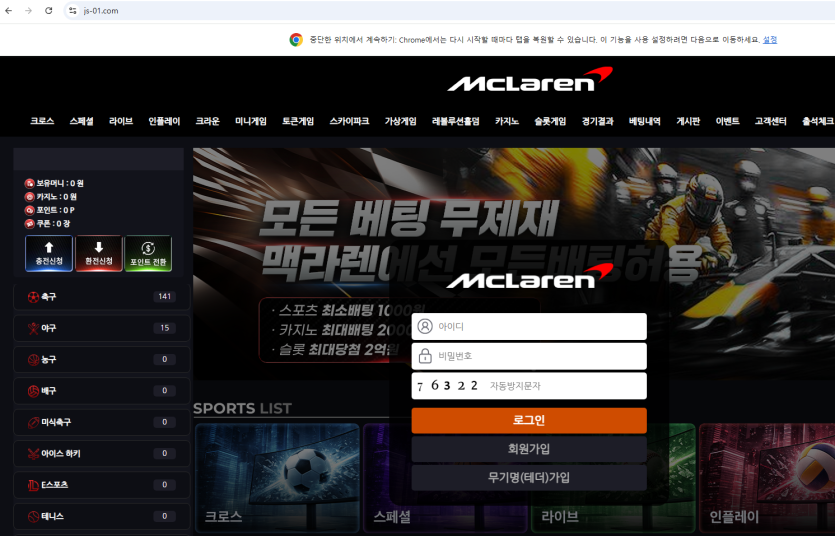Image resolution: width=835 pixels, height=536 pixels.
Task: Click the tennis icon beside 테니스
Action: coord(34,516)
